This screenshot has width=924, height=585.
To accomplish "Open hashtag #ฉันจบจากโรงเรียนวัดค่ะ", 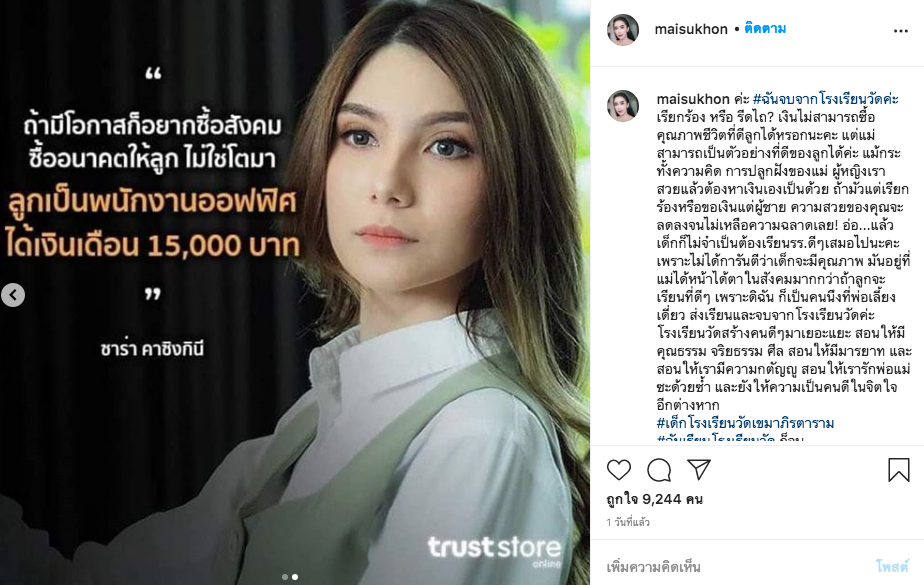I will (826, 99).
